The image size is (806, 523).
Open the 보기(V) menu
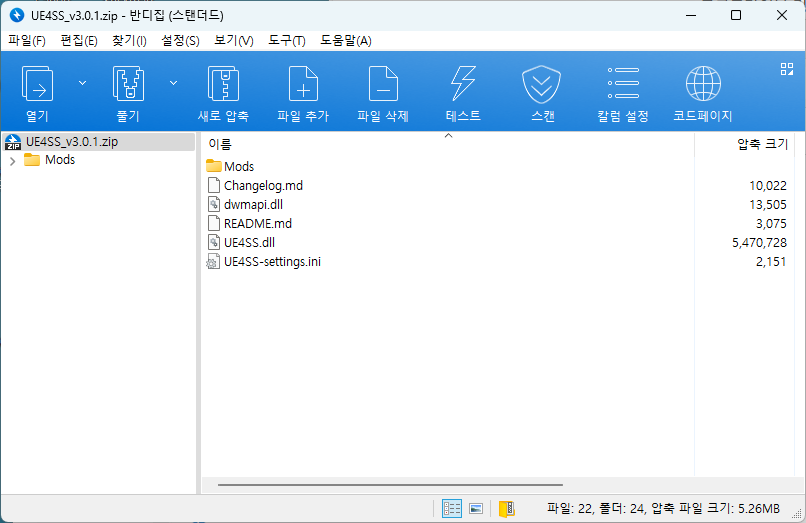tap(234, 41)
